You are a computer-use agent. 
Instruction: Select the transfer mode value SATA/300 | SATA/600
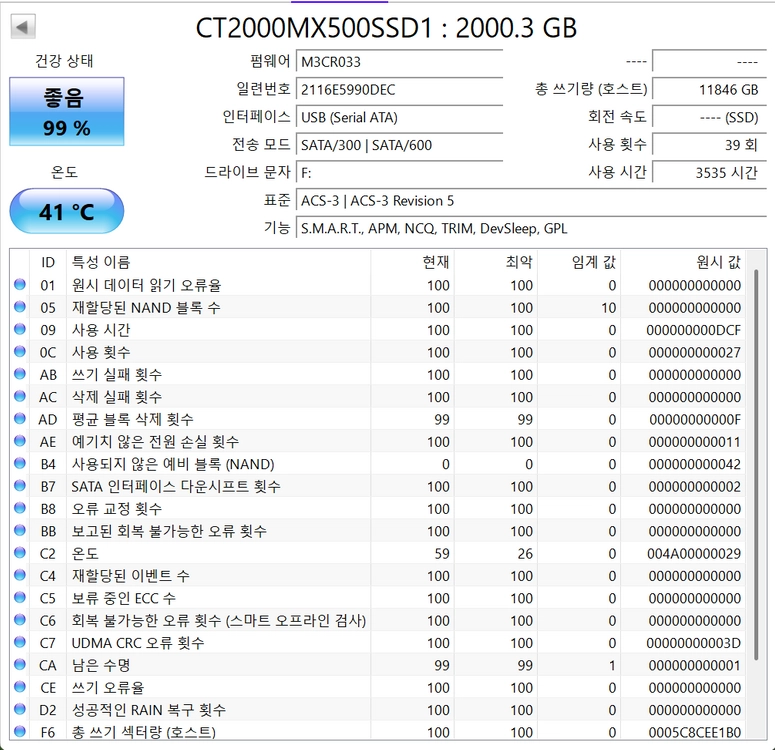399,145
